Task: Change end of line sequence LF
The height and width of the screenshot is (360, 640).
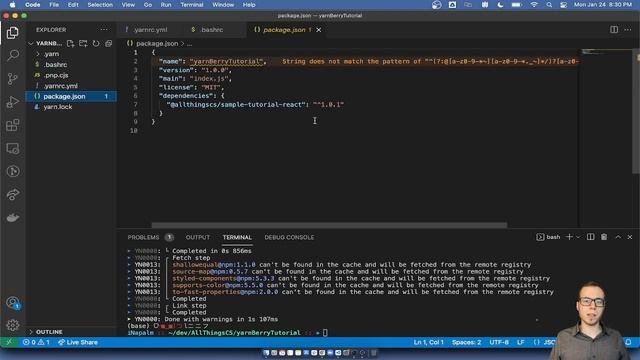Action: tap(520, 342)
